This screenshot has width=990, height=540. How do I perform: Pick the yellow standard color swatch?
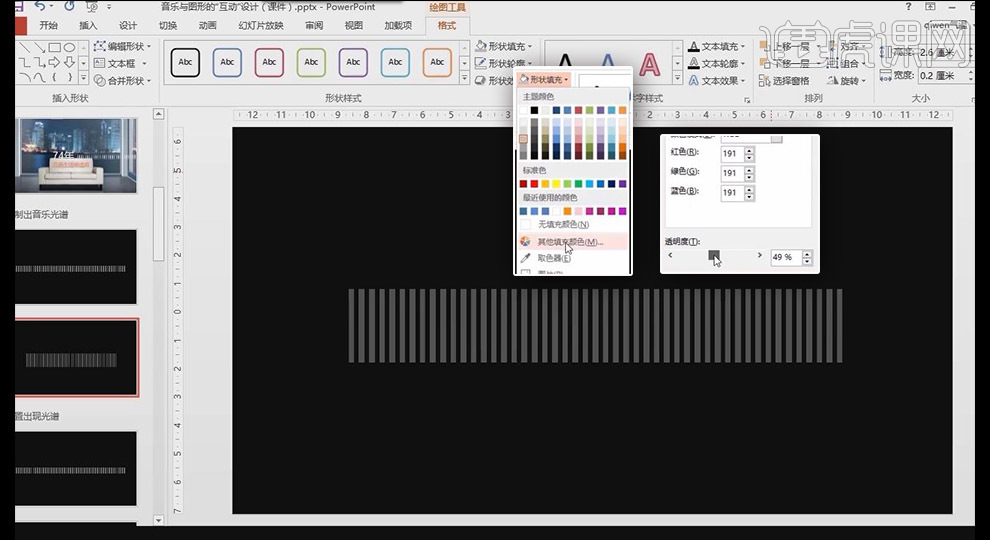coord(556,184)
